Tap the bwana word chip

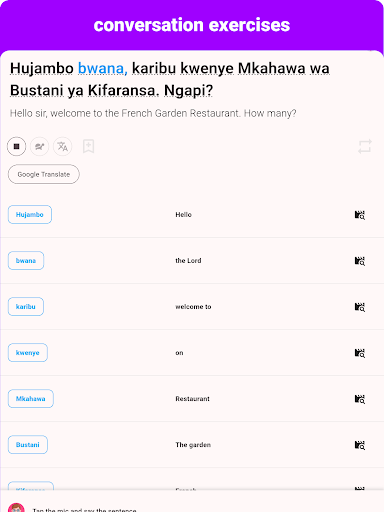[26, 260]
